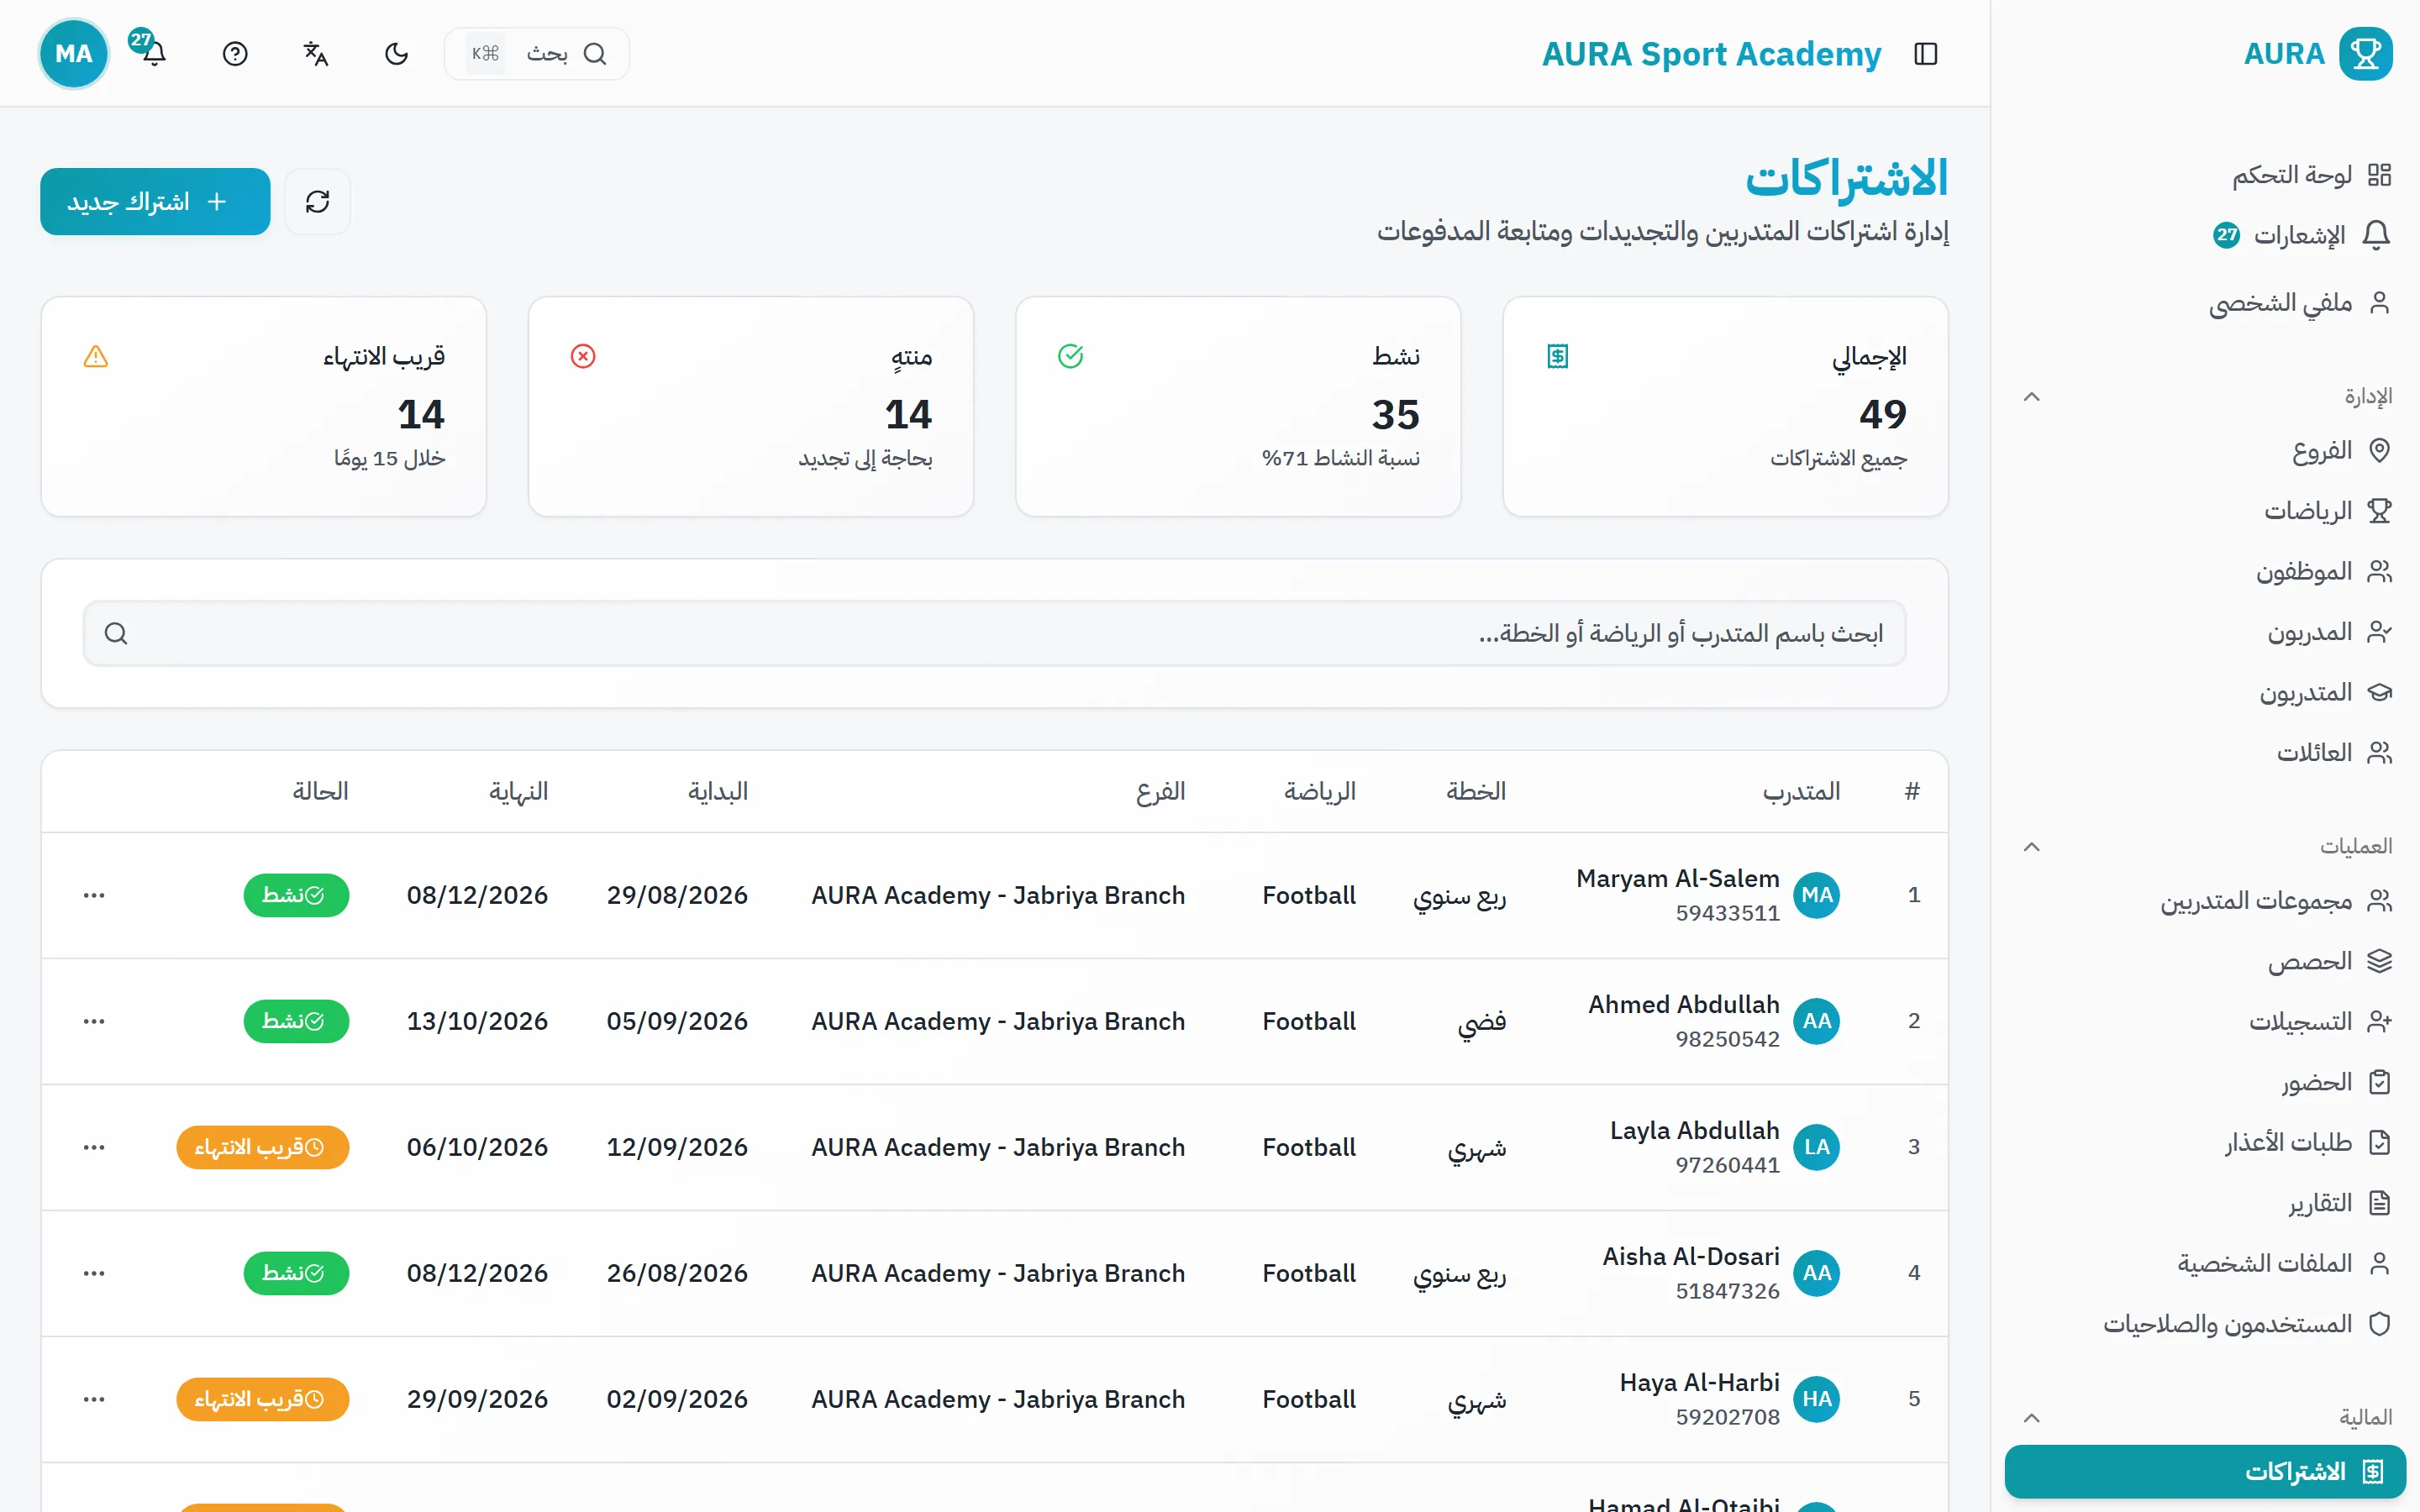Viewport: 2420px width, 1512px height.
Task: Toggle the sidebar panel icon
Action: (x=1926, y=54)
